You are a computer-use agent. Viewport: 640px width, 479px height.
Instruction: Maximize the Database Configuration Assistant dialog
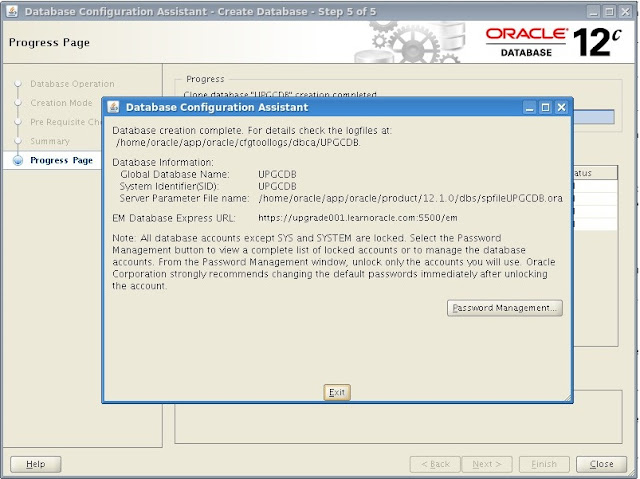click(x=545, y=107)
